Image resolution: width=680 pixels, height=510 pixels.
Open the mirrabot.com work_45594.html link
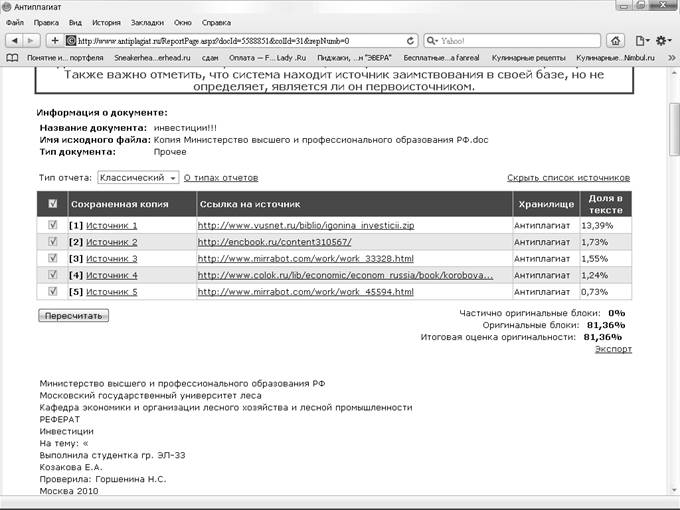point(305,292)
